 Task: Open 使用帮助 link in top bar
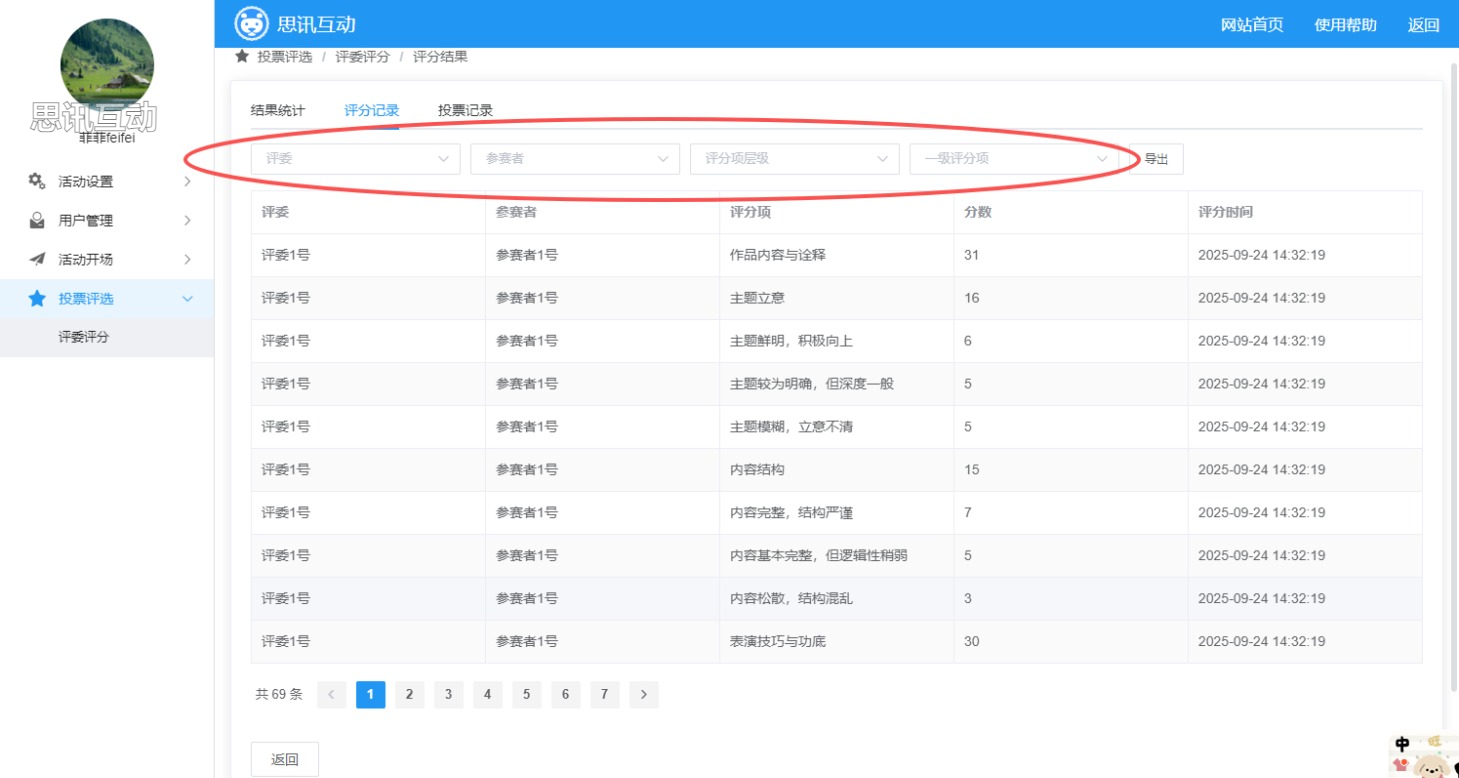coord(1345,25)
